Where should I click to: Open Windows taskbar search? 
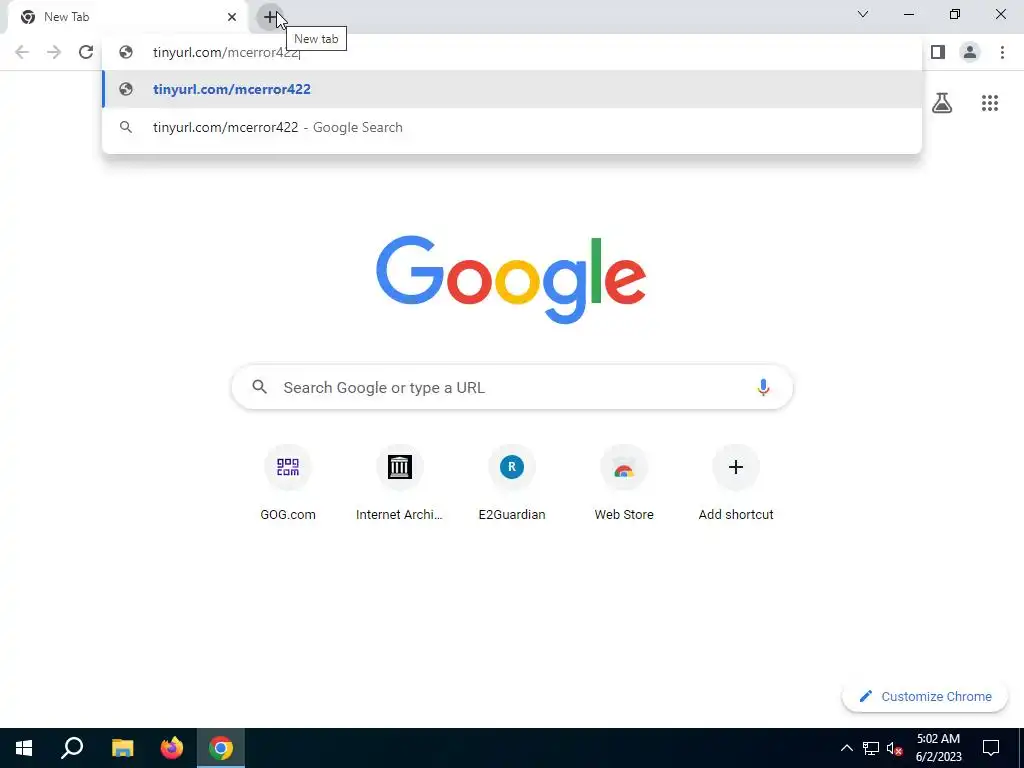tap(72, 748)
